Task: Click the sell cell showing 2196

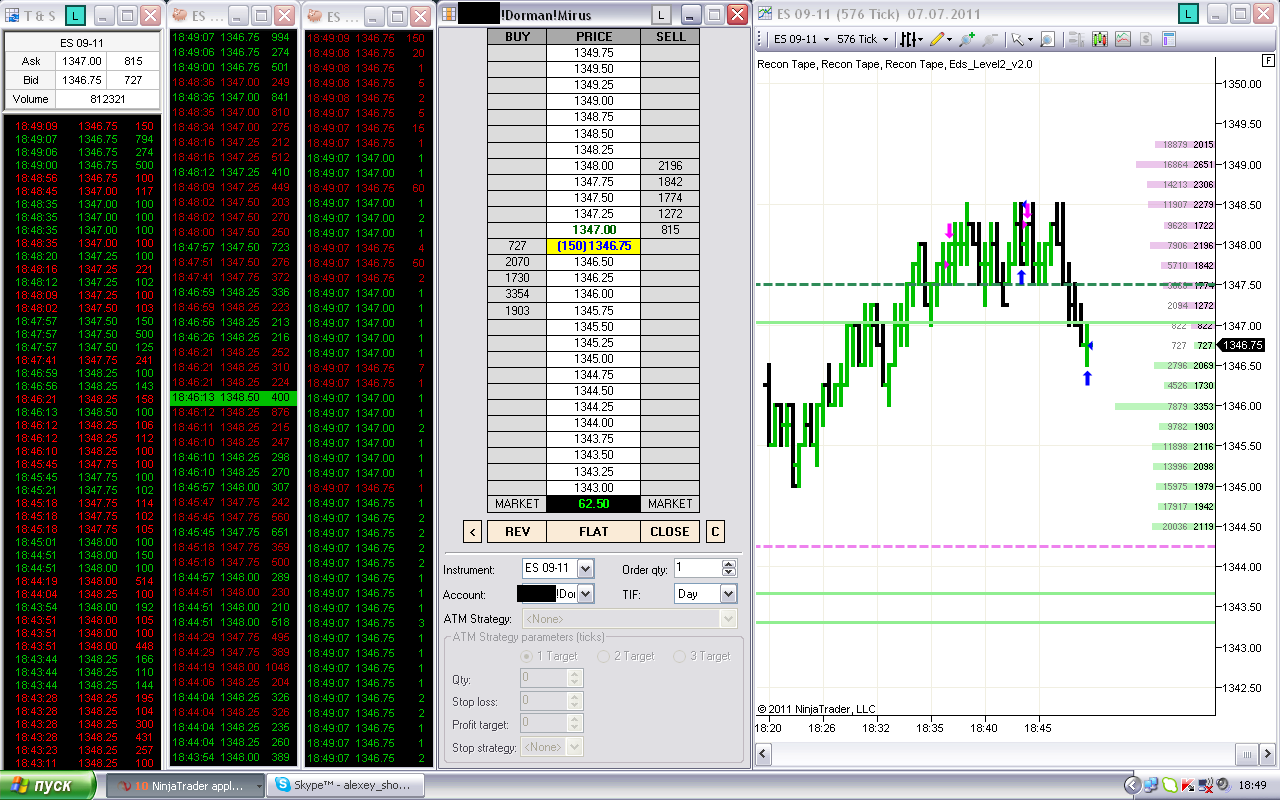Action: tap(670, 165)
